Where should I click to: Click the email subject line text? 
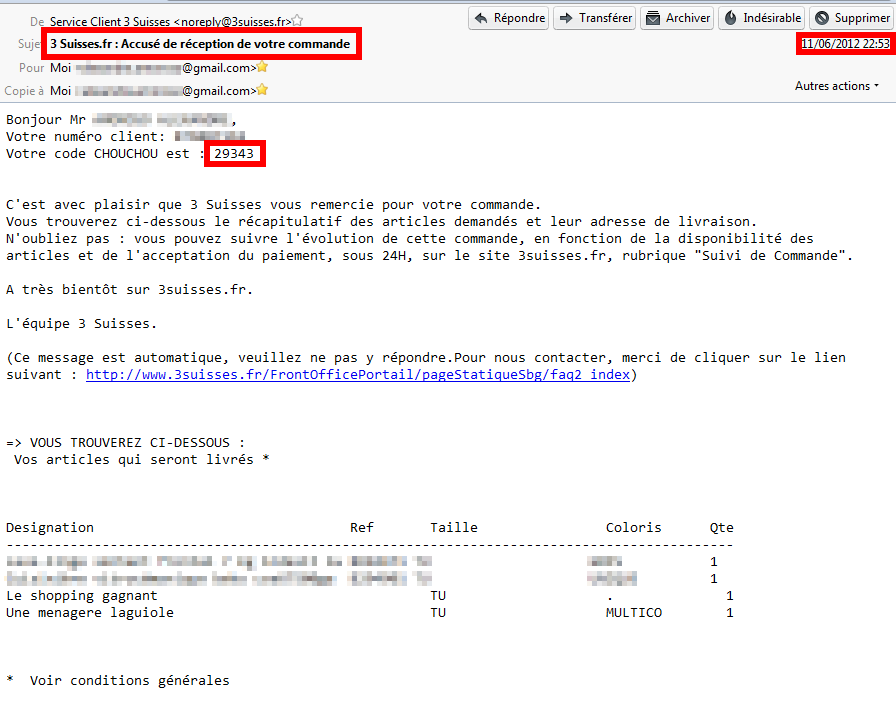(200, 44)
